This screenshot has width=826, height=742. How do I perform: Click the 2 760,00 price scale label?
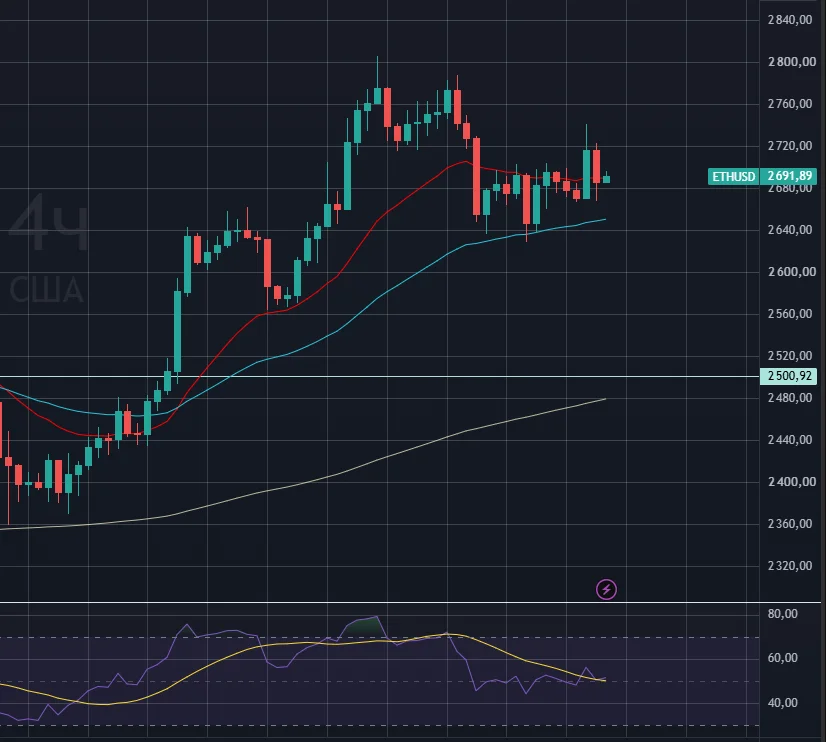pyautogui.click(x=790, y=104)
